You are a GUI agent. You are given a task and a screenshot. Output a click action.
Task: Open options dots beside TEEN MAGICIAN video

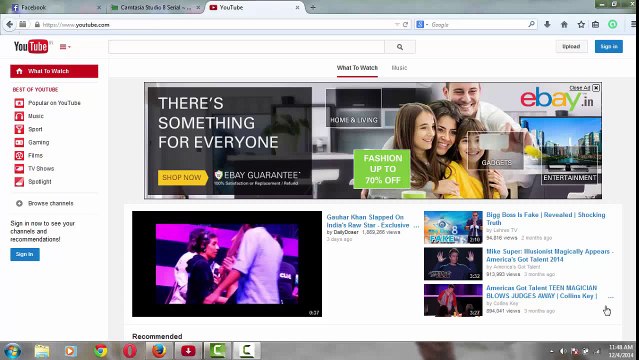click(x=610, y=297)
